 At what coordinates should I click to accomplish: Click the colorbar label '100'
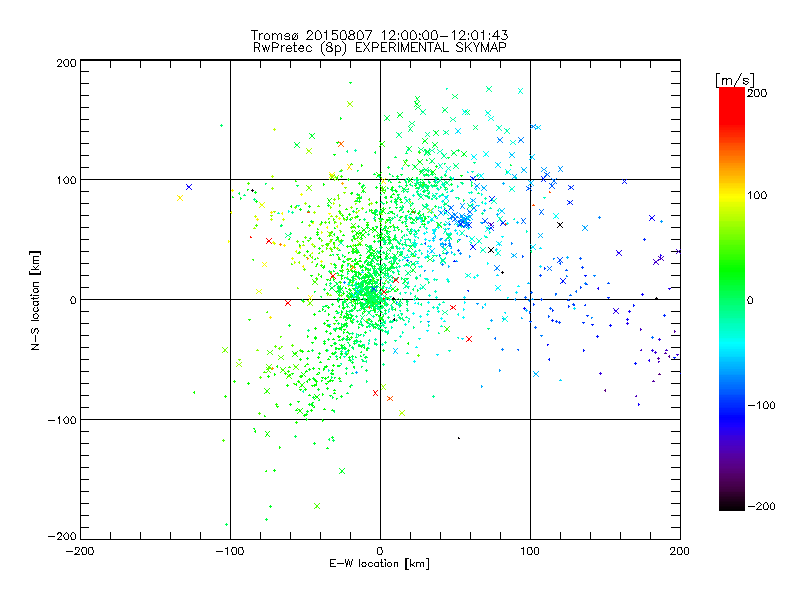[757, 195]
